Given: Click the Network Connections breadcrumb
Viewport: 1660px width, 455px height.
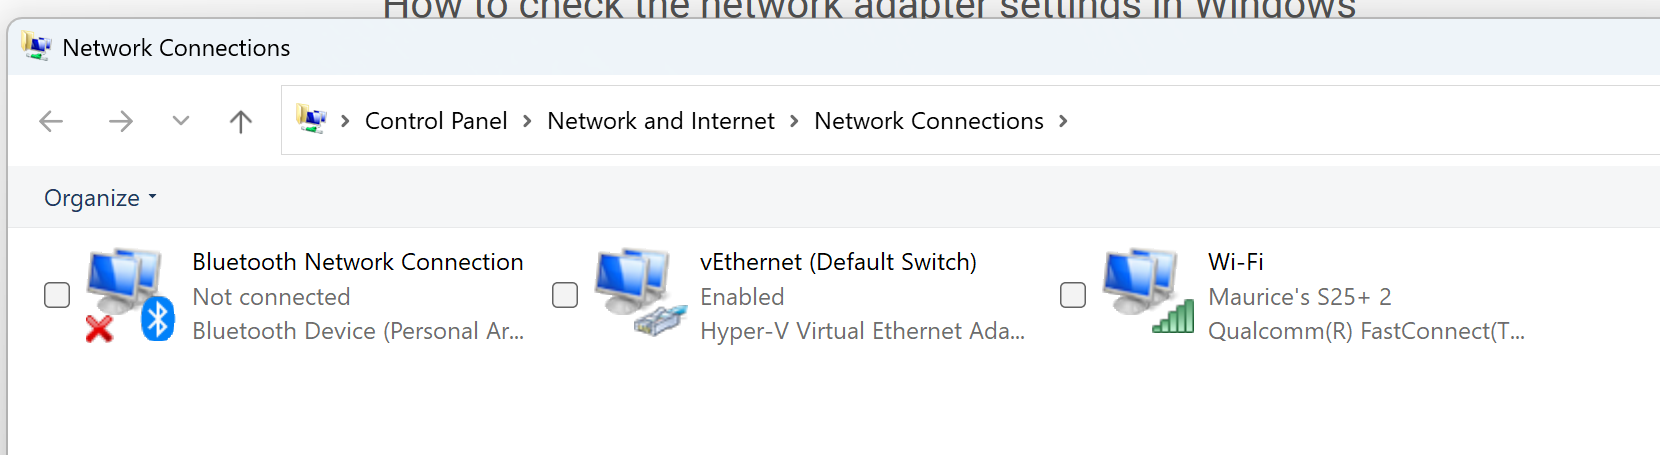Looking at the screenshot, I should [928, 121].
